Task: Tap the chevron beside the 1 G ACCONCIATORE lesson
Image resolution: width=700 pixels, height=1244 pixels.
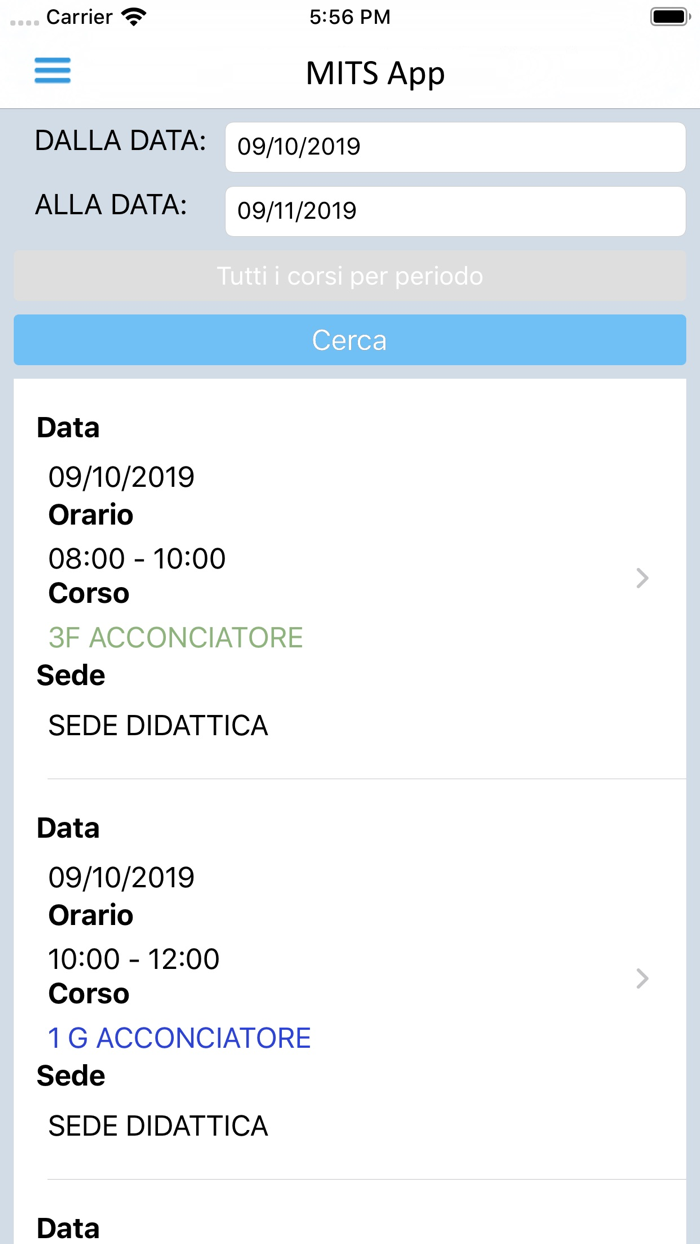Action: click(641, 979)
